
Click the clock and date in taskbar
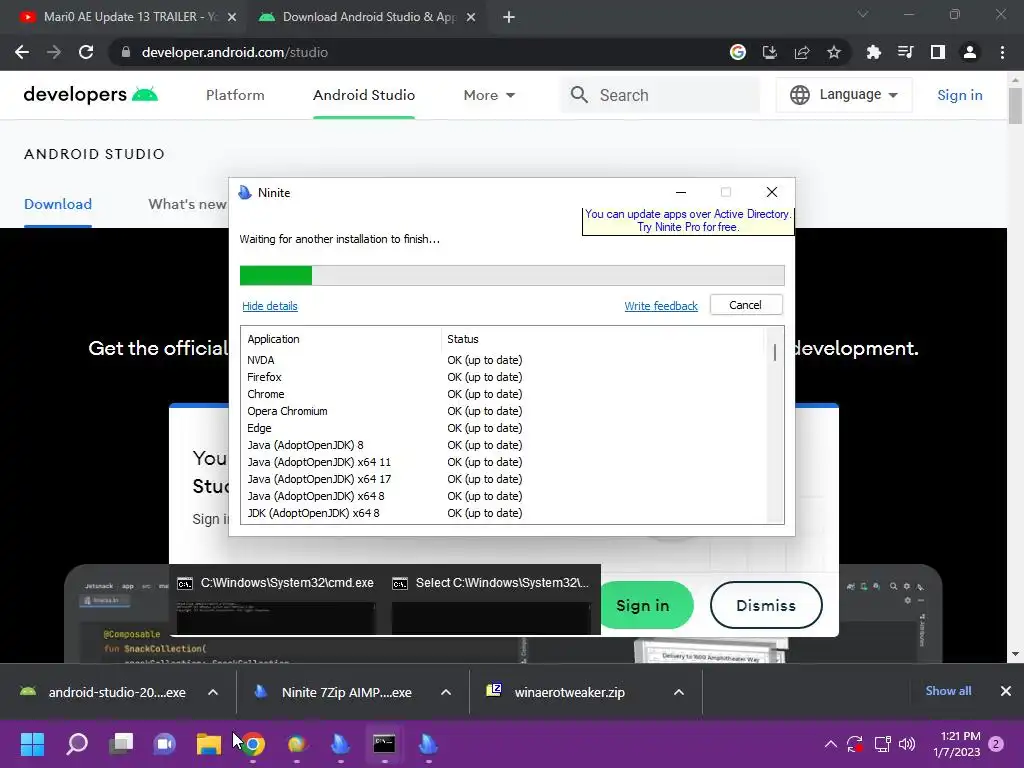(957, 744)
